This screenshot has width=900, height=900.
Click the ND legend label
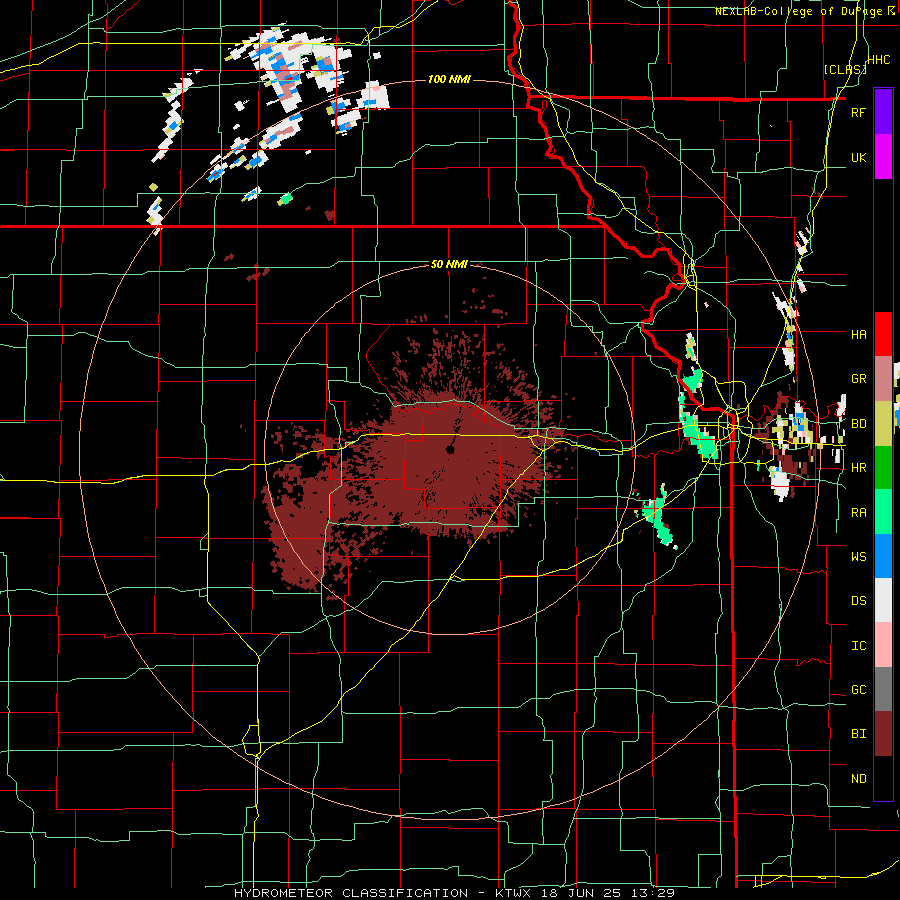(858, 779)
